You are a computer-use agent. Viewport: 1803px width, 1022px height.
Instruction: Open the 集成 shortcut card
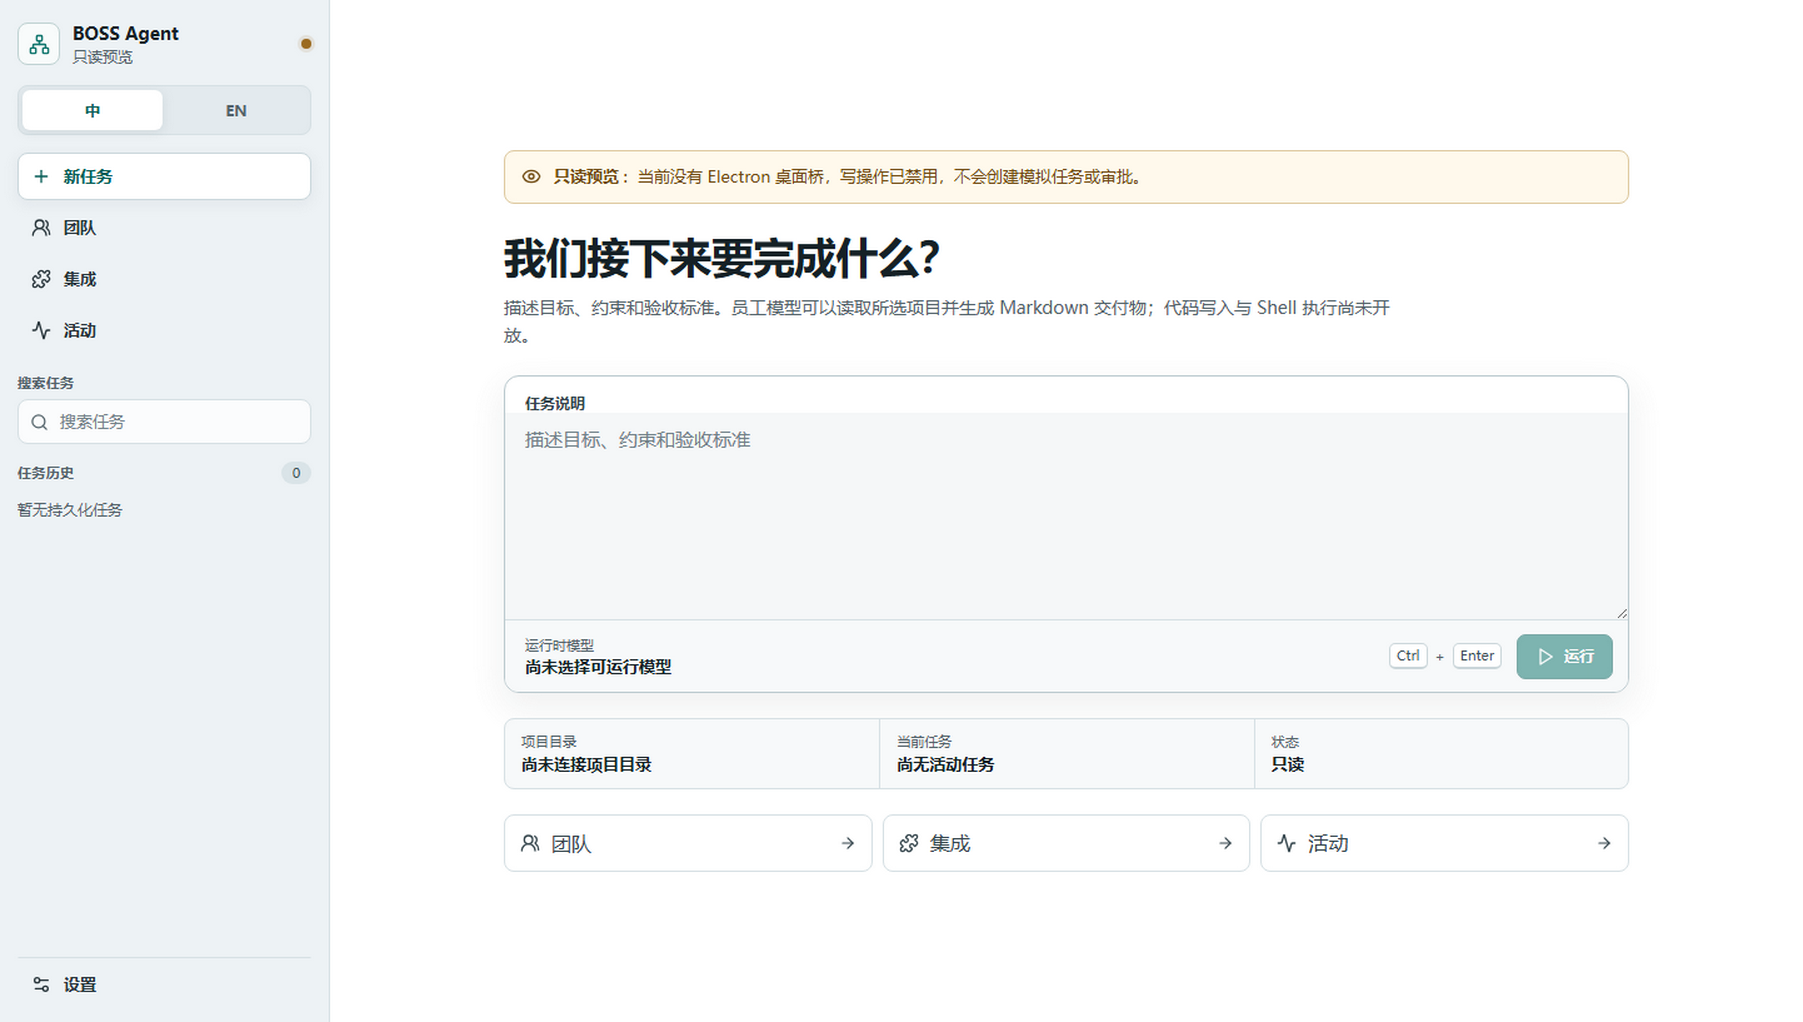pos(1066,843)
